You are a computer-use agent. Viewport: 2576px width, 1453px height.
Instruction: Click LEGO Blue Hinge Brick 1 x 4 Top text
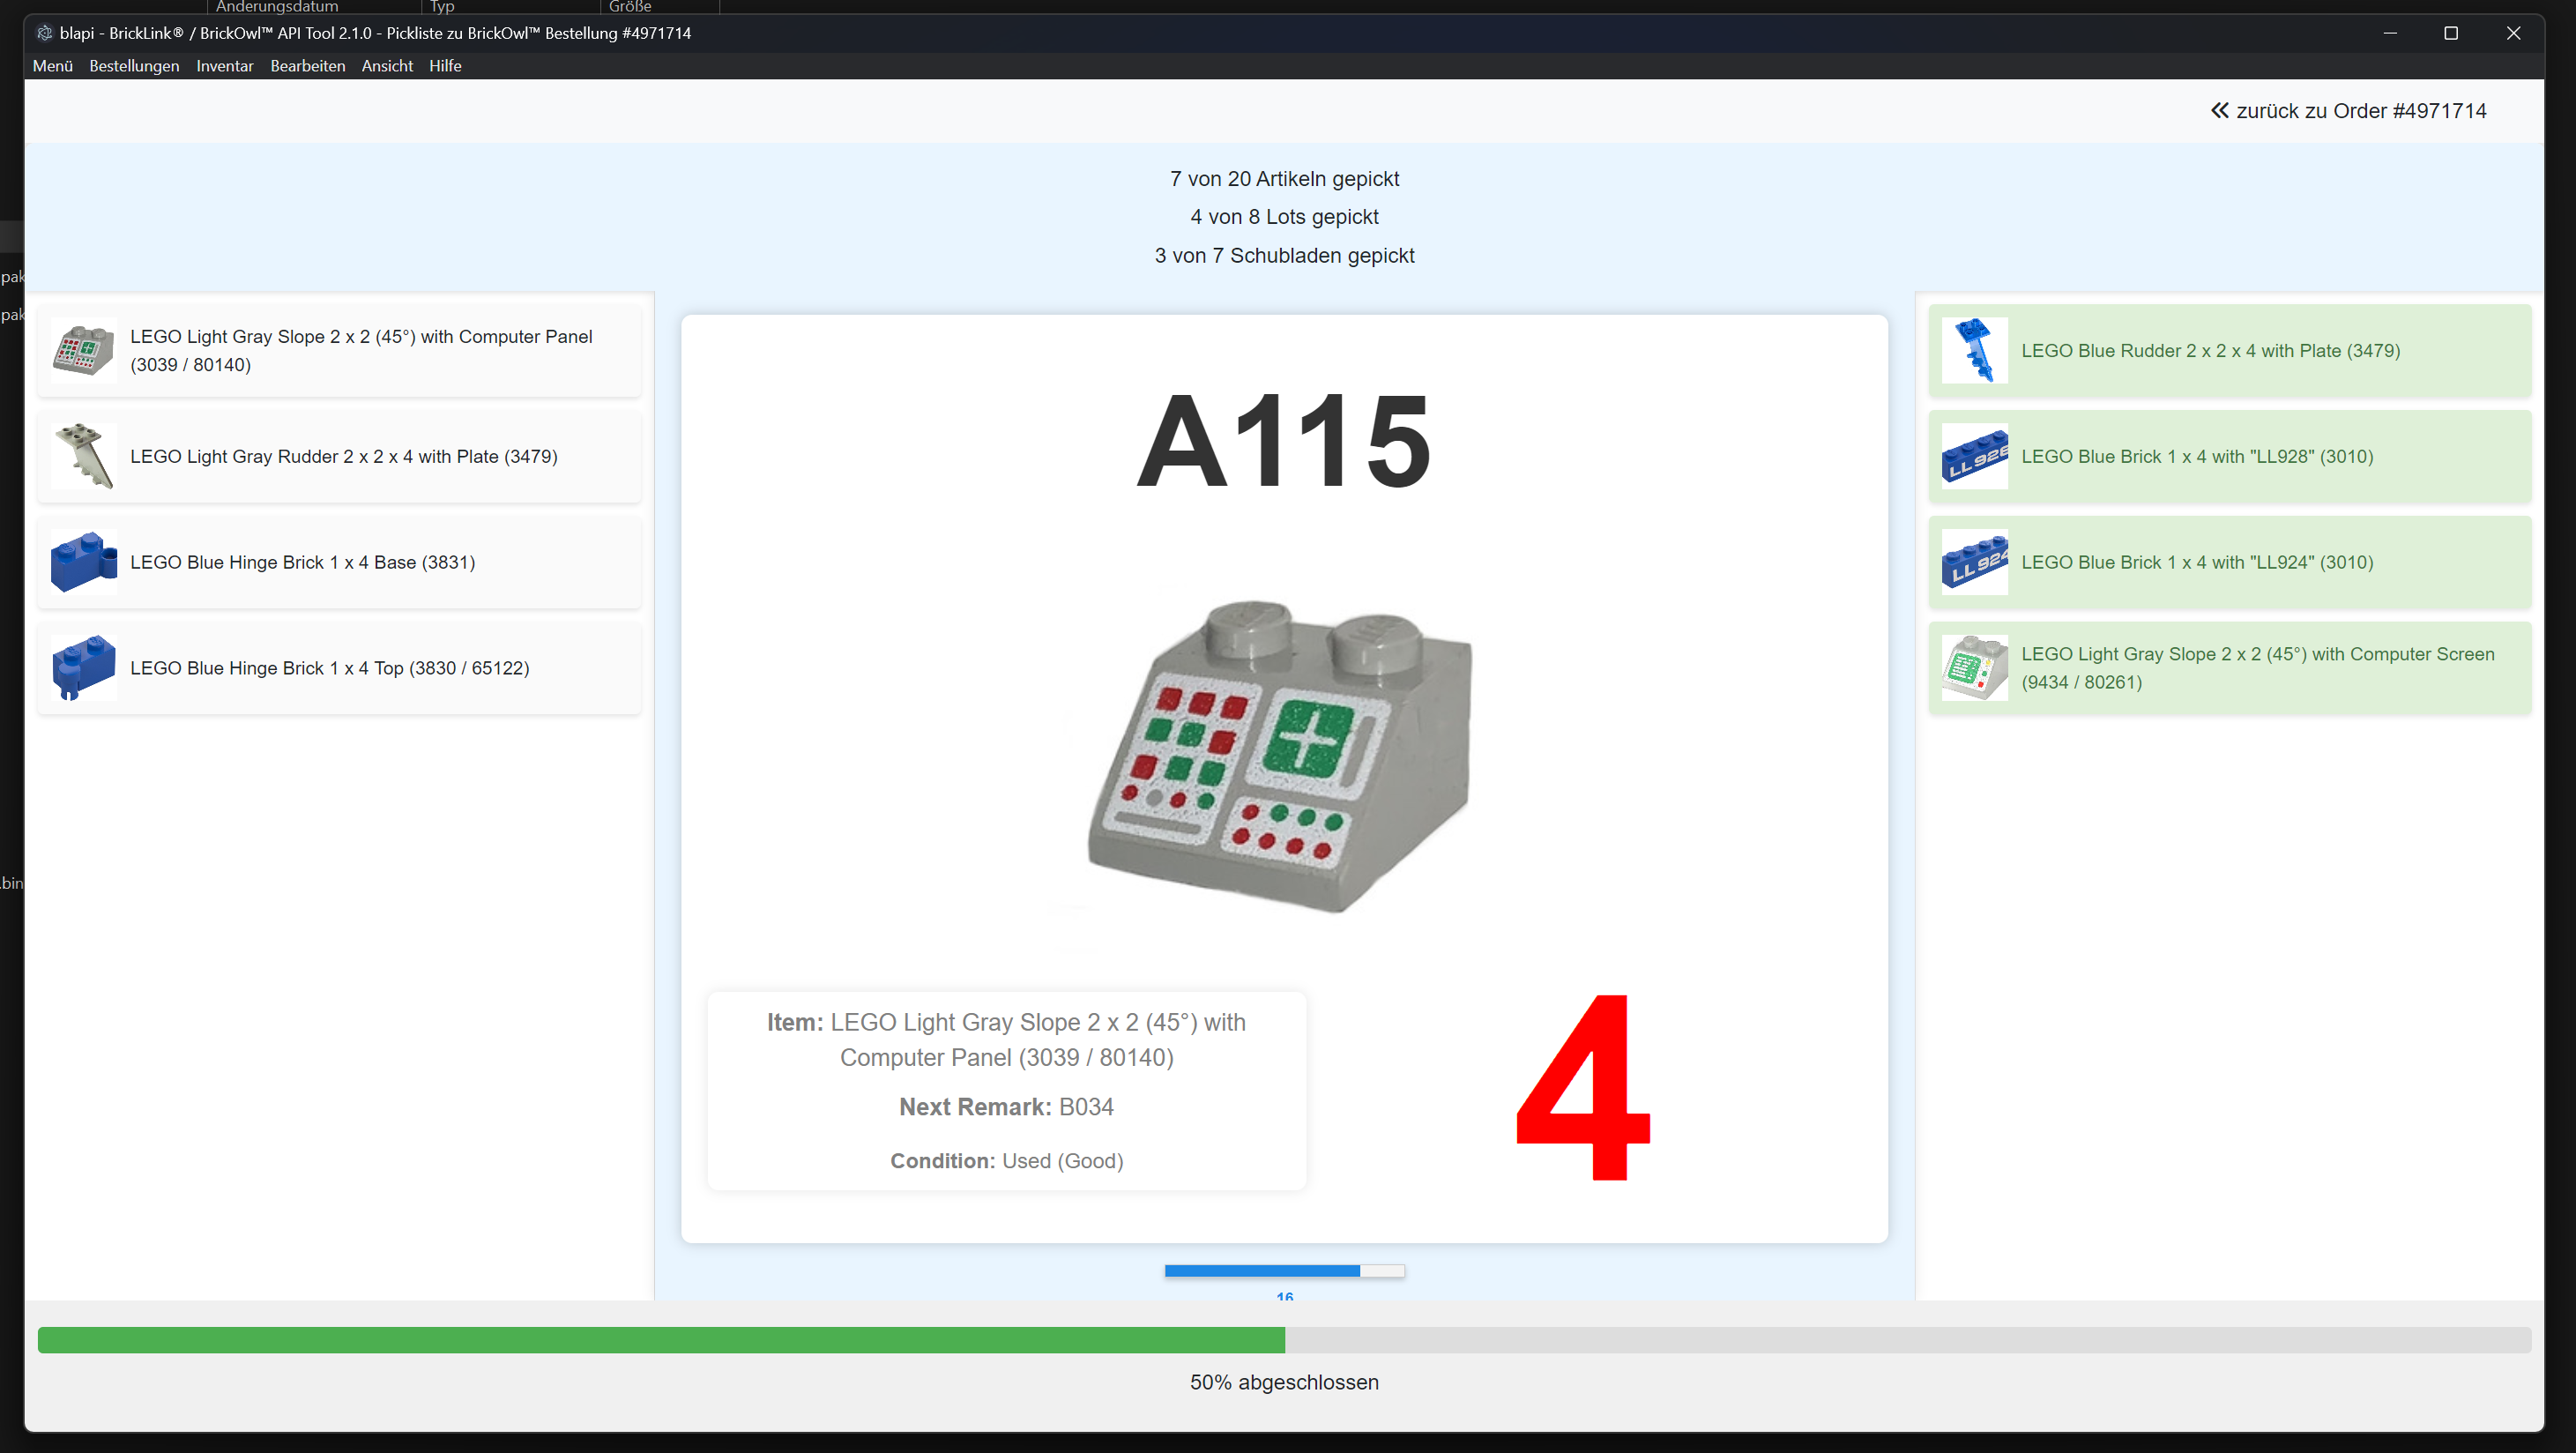330,668
